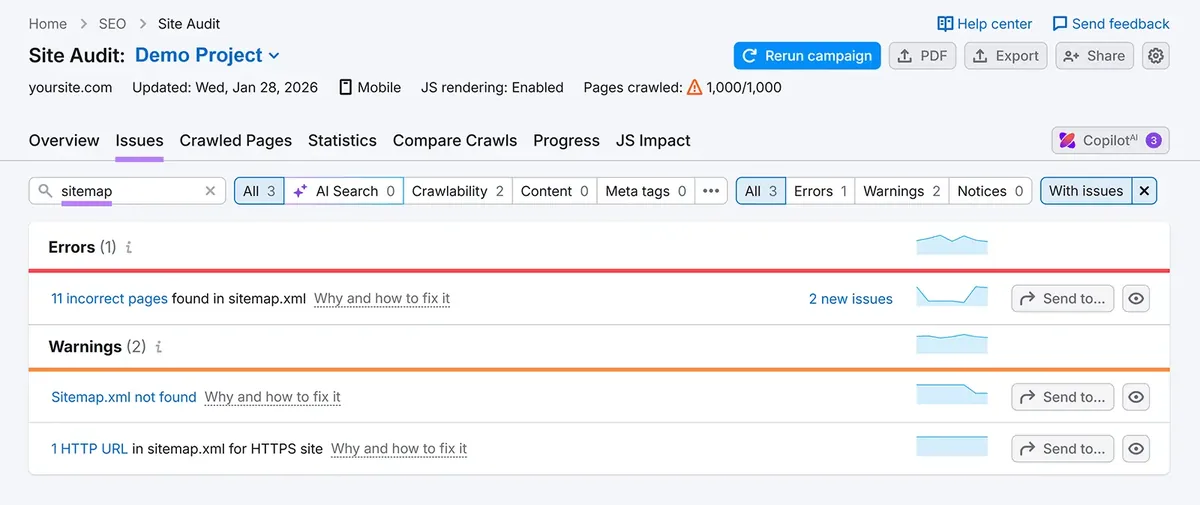The height and width of the screenshot is (505, 1200).
Task: Filter by Notices severity
Action: [990, 191]
